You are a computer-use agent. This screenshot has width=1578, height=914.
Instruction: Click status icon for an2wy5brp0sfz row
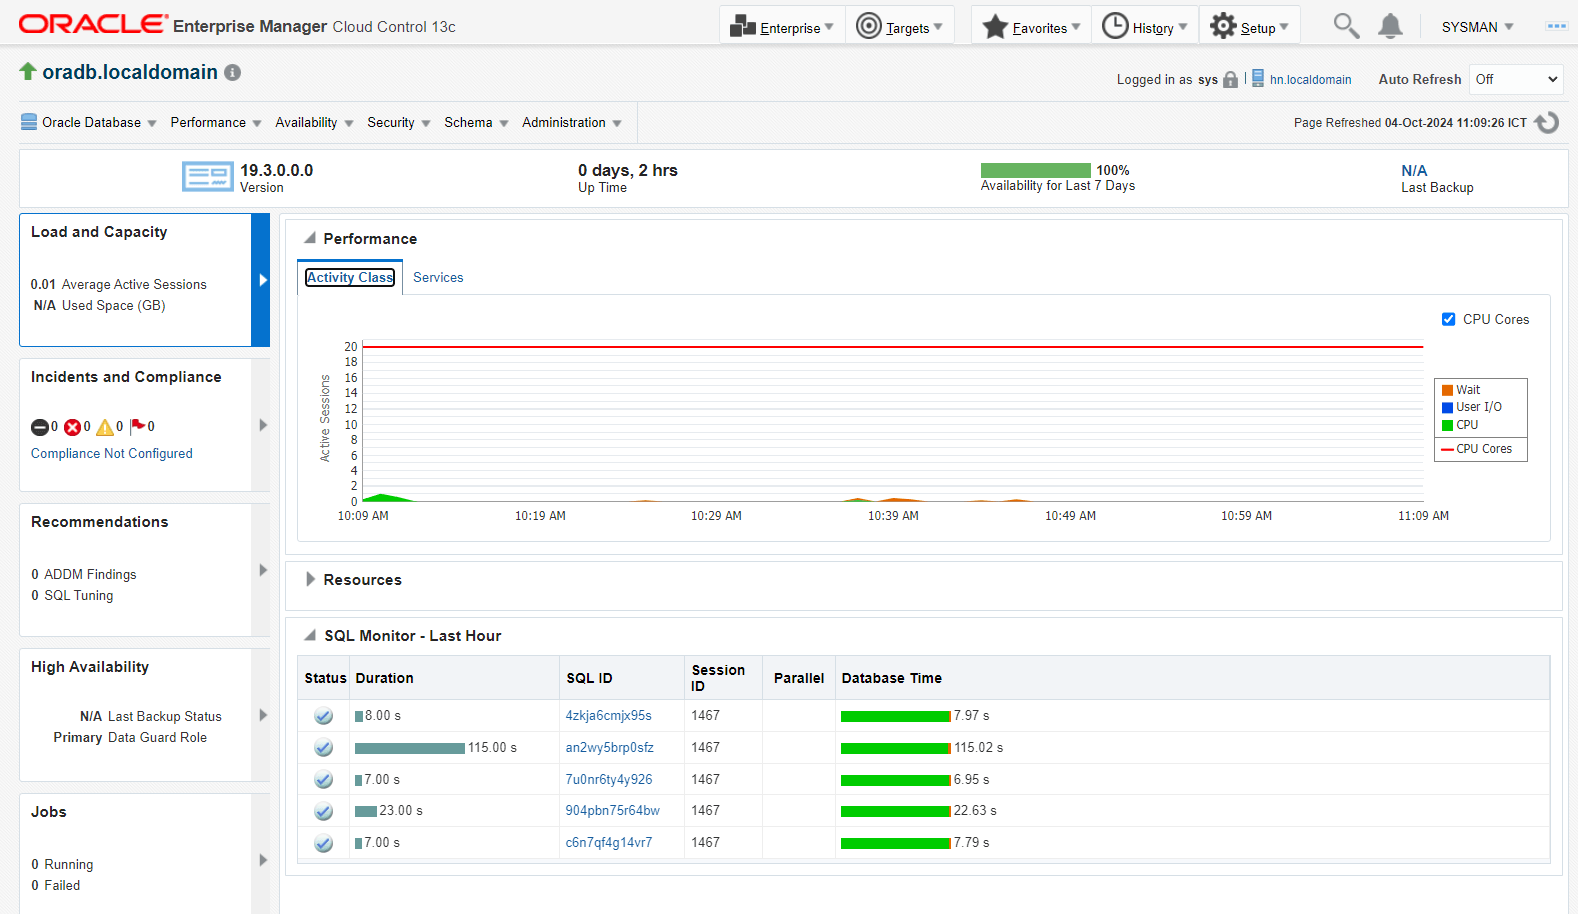point(323,748)
